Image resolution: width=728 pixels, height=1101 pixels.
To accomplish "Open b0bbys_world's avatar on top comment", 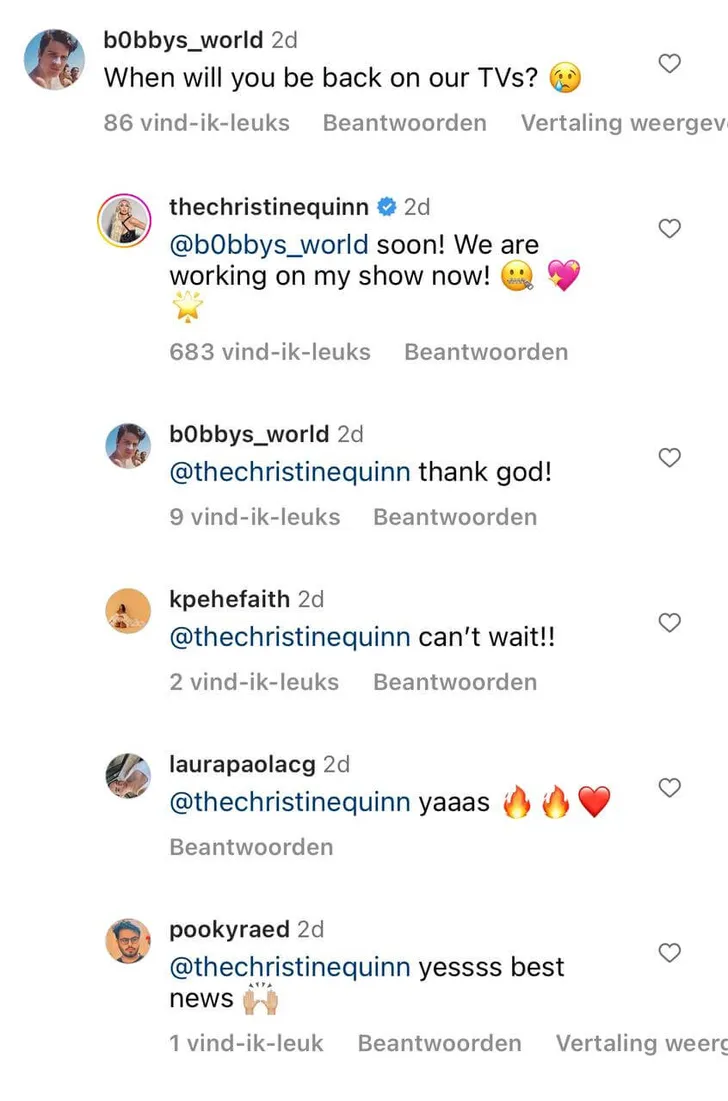I will [x=53, y=59].
